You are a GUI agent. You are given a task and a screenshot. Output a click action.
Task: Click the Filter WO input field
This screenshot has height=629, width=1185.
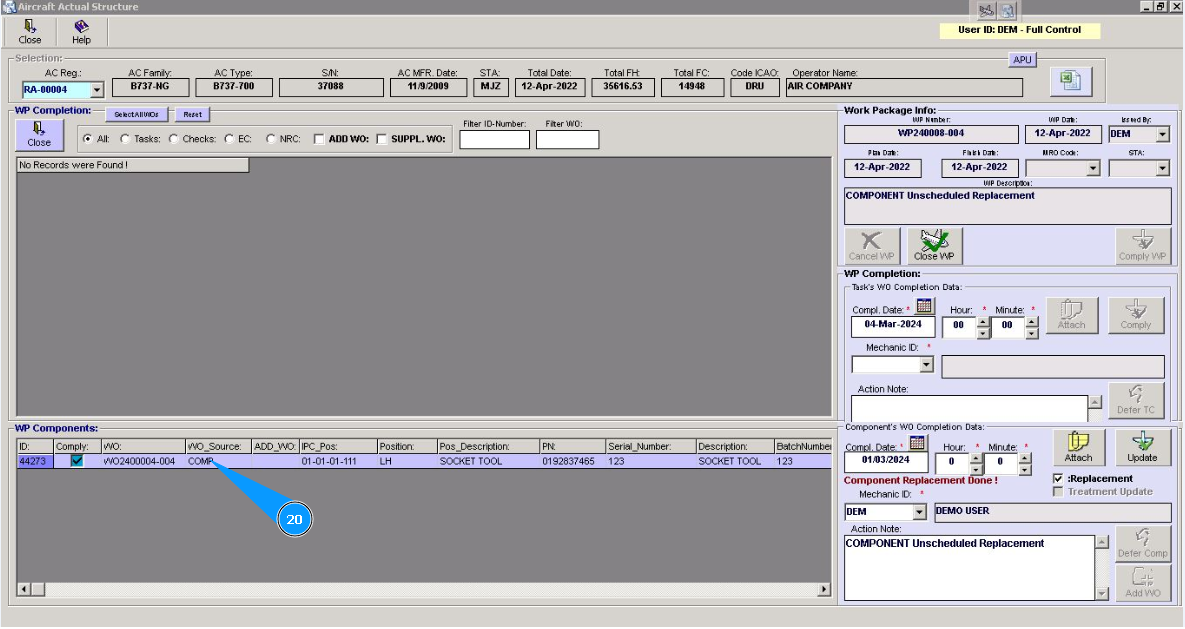coord(567,140)
